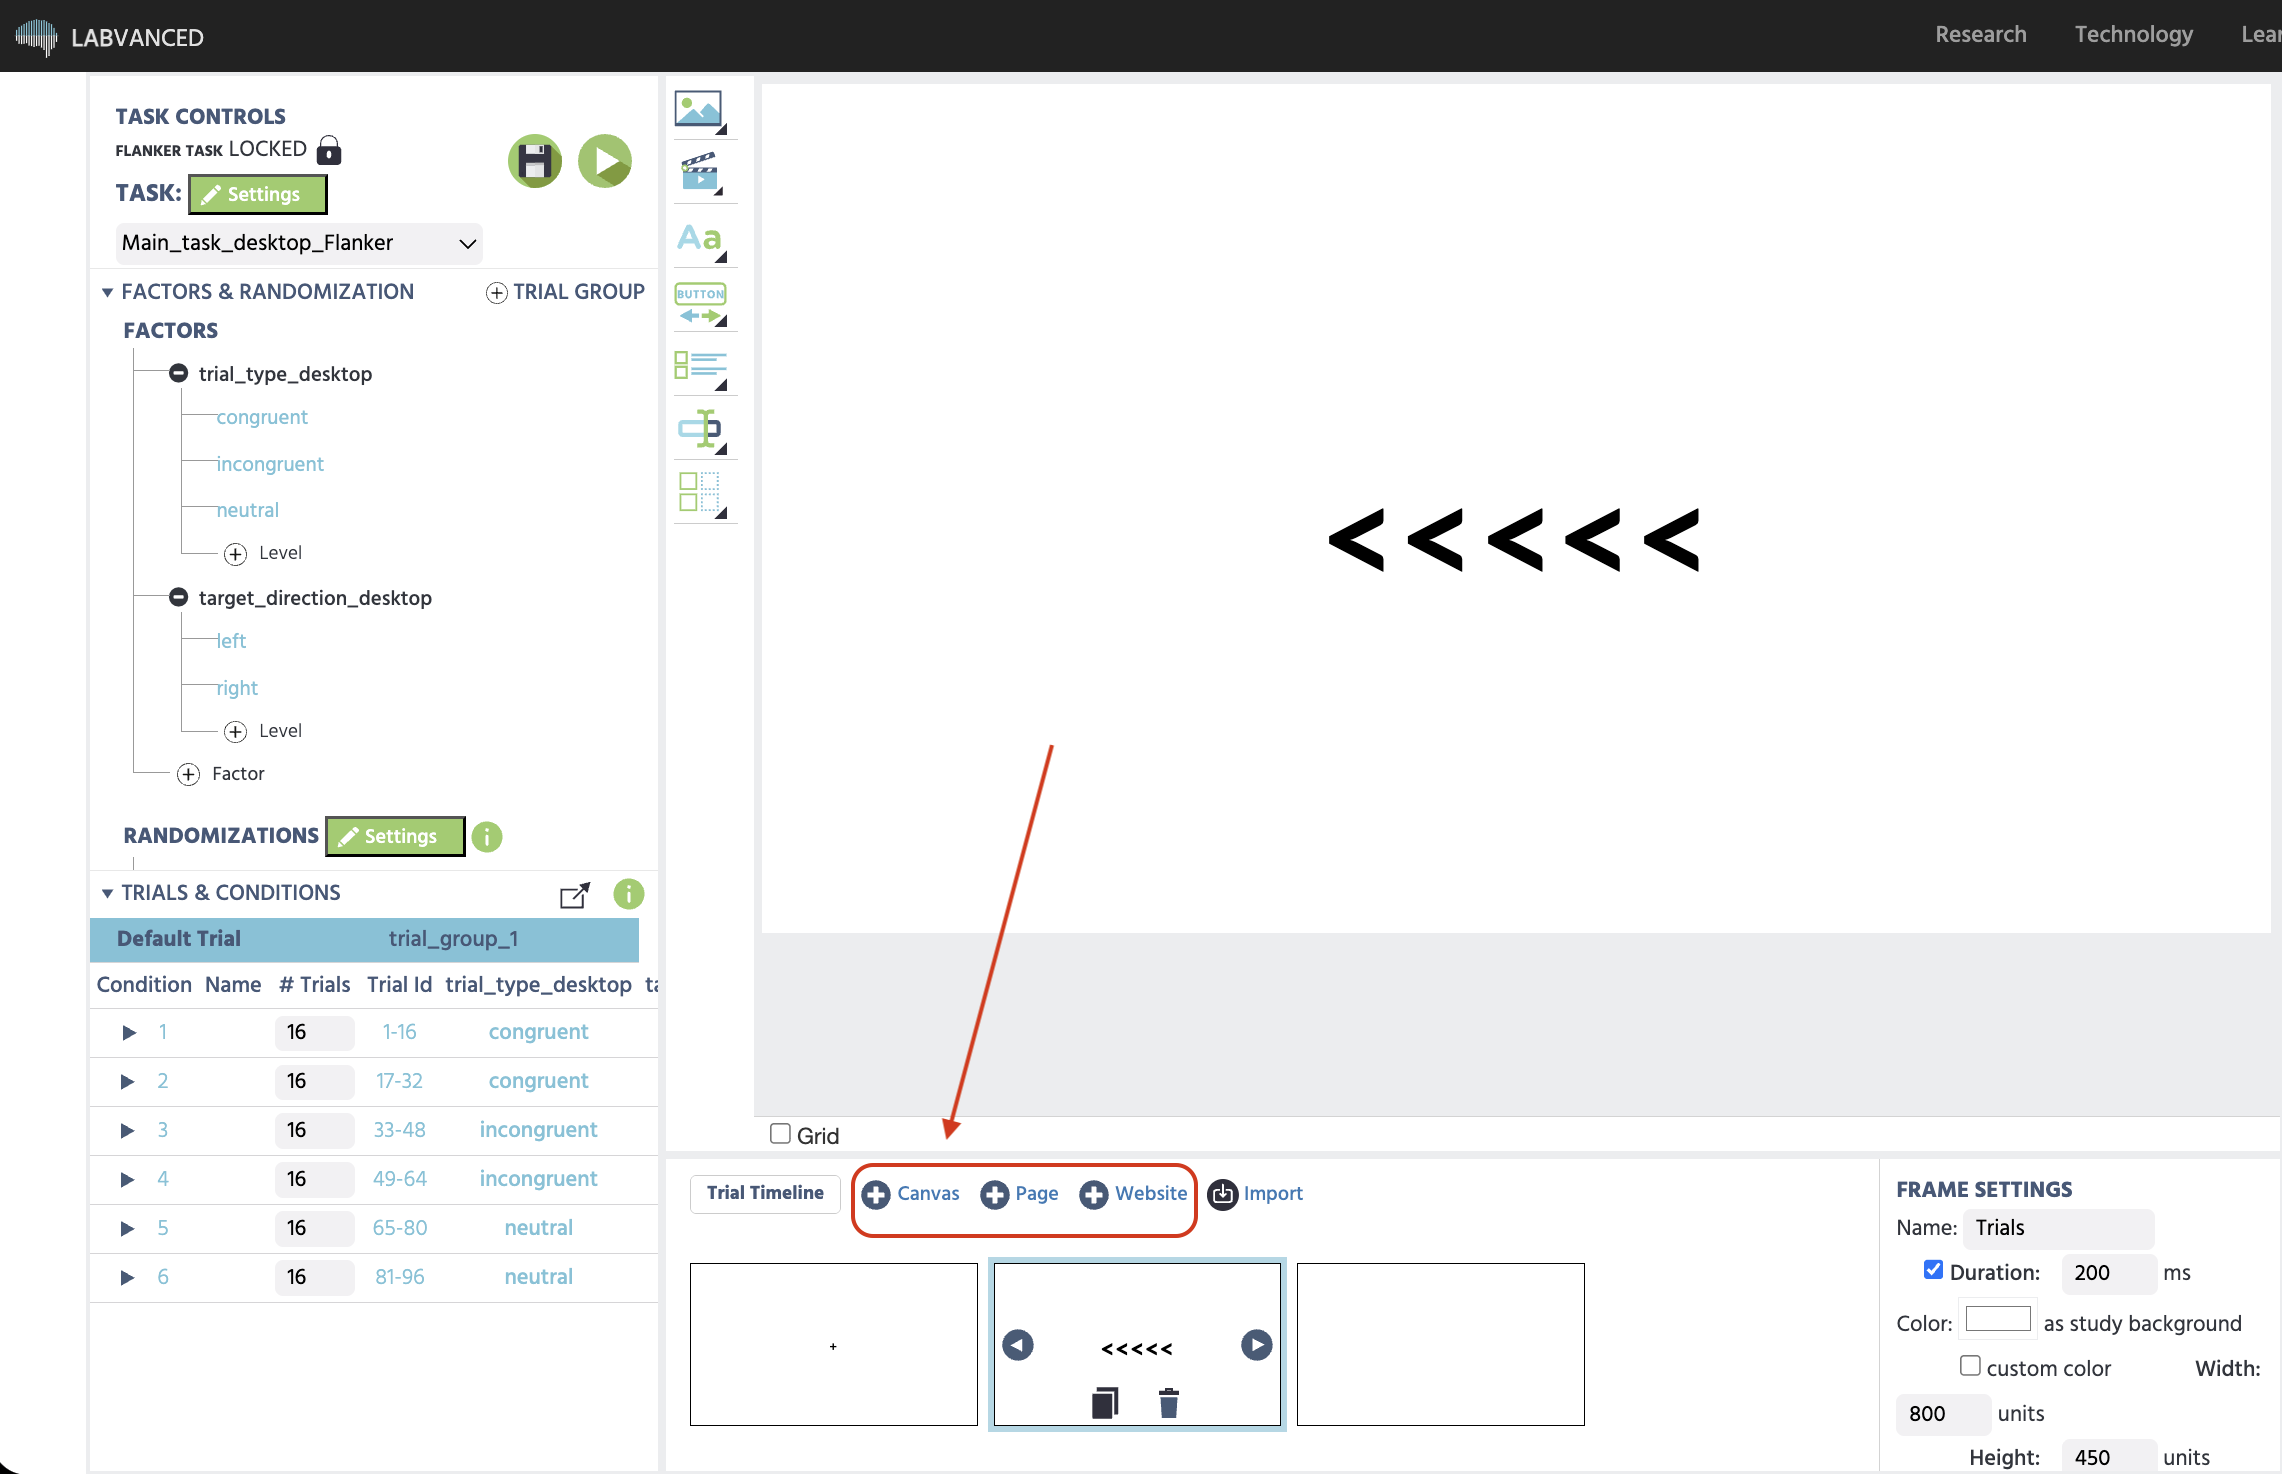Image resolution: width=2282 pixels, height=1474 pixels.
Task: Duplicate the Trials frame with copy icon
Action: tap(1105, 1402)
